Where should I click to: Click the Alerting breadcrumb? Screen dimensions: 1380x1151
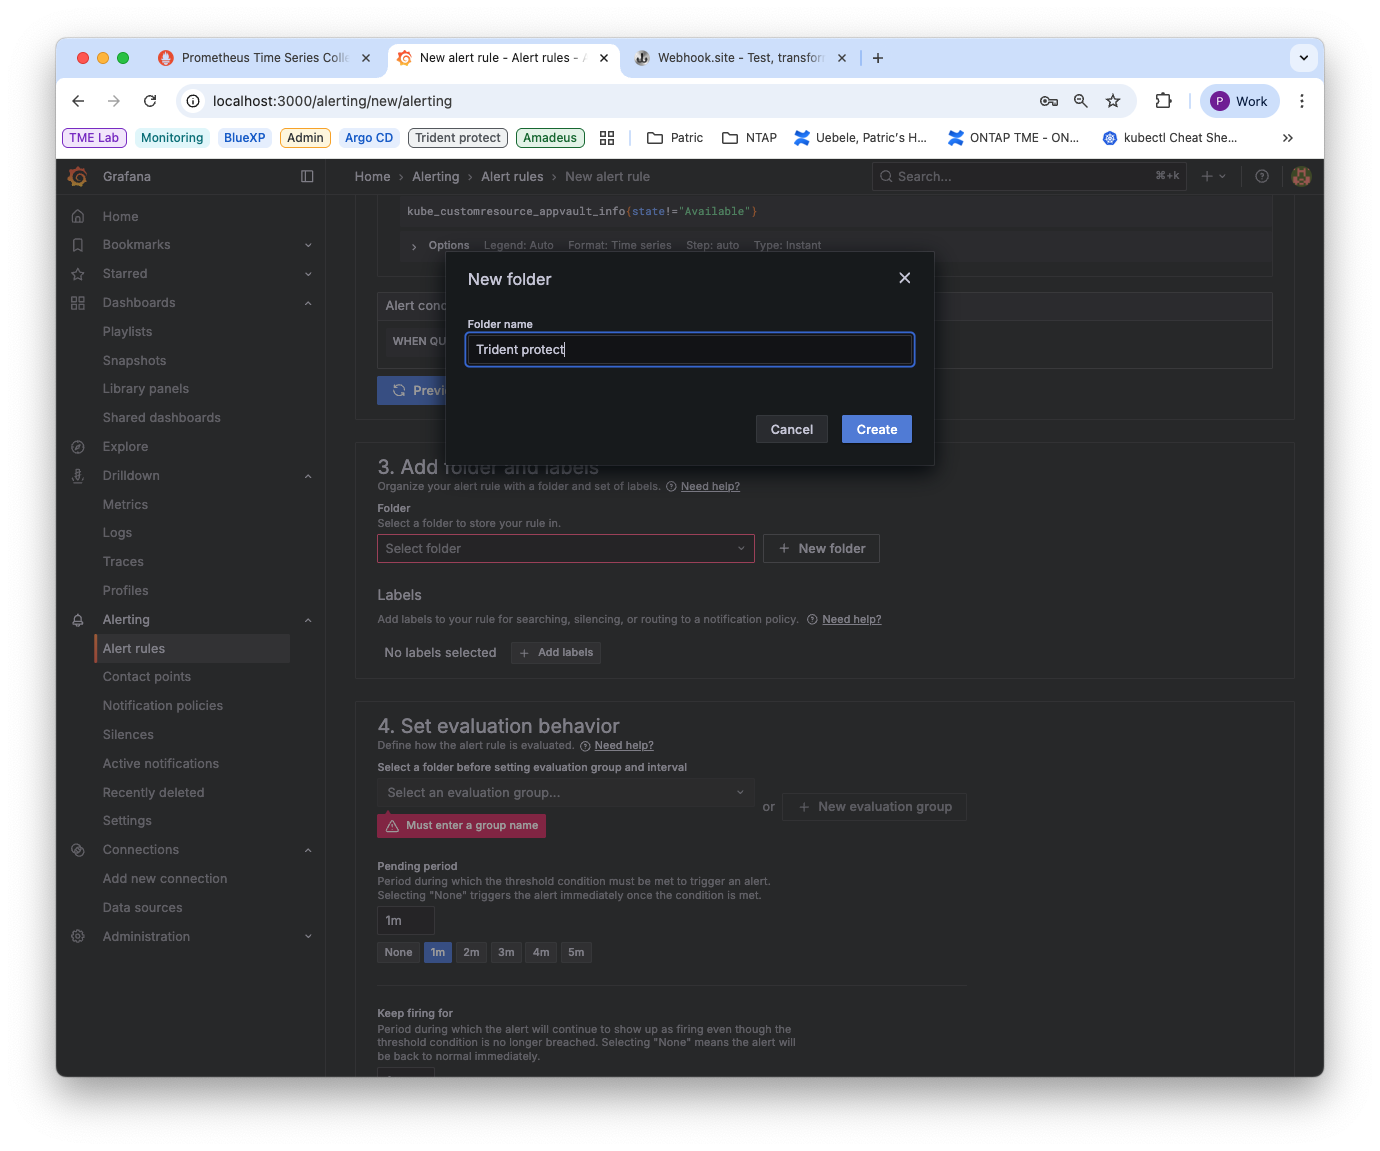click(436, 176)
